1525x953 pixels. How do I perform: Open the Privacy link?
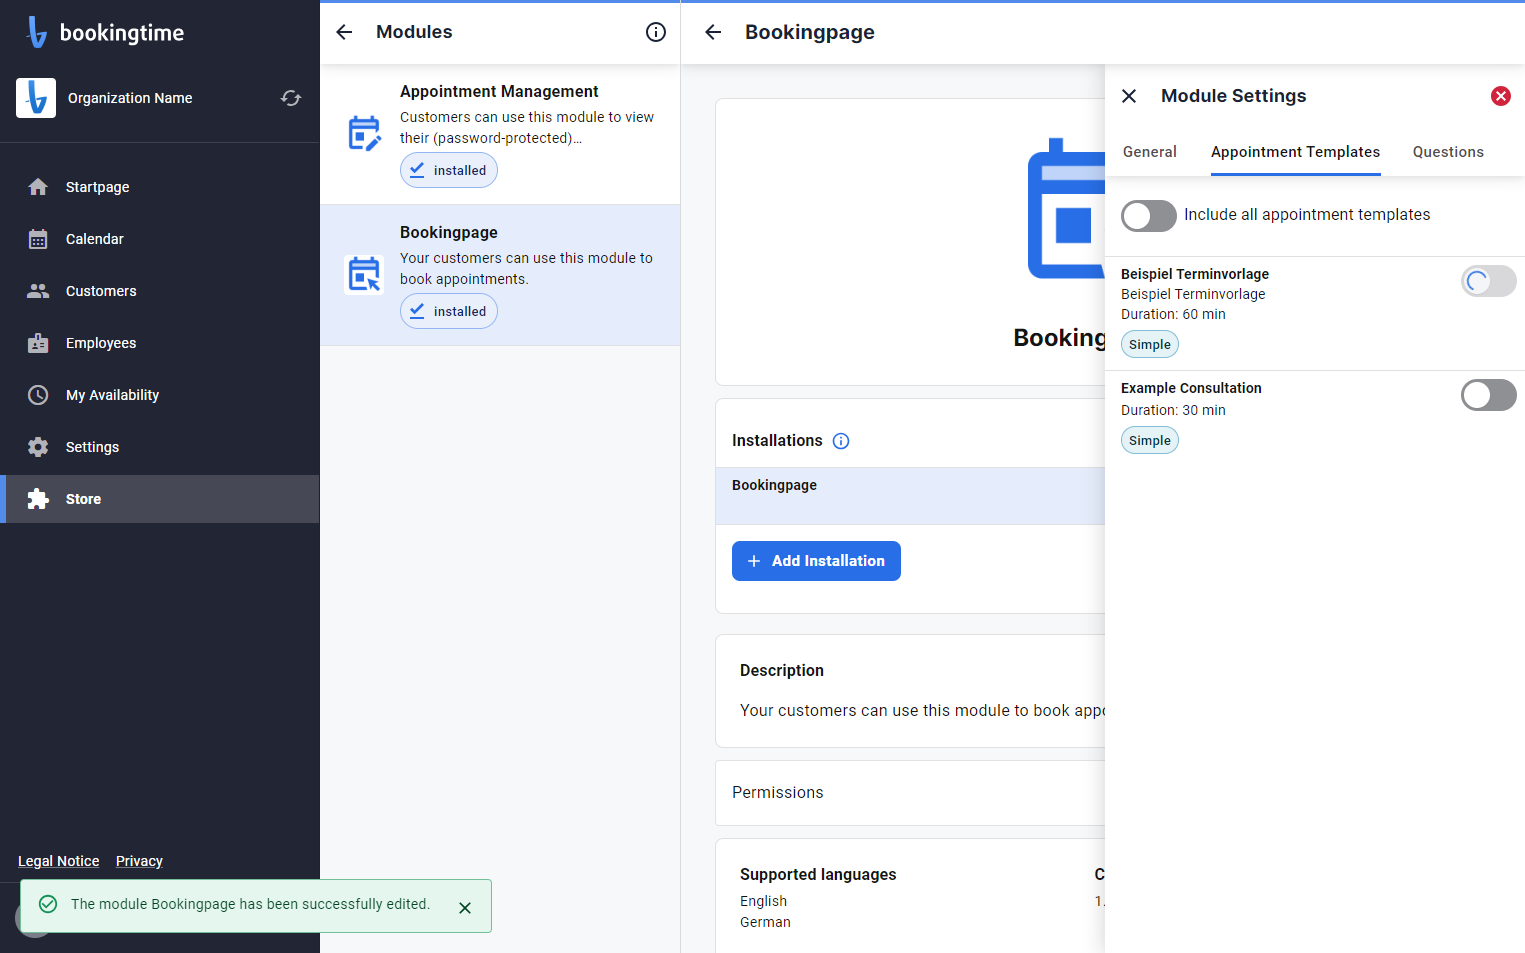[x=139, y=861]
